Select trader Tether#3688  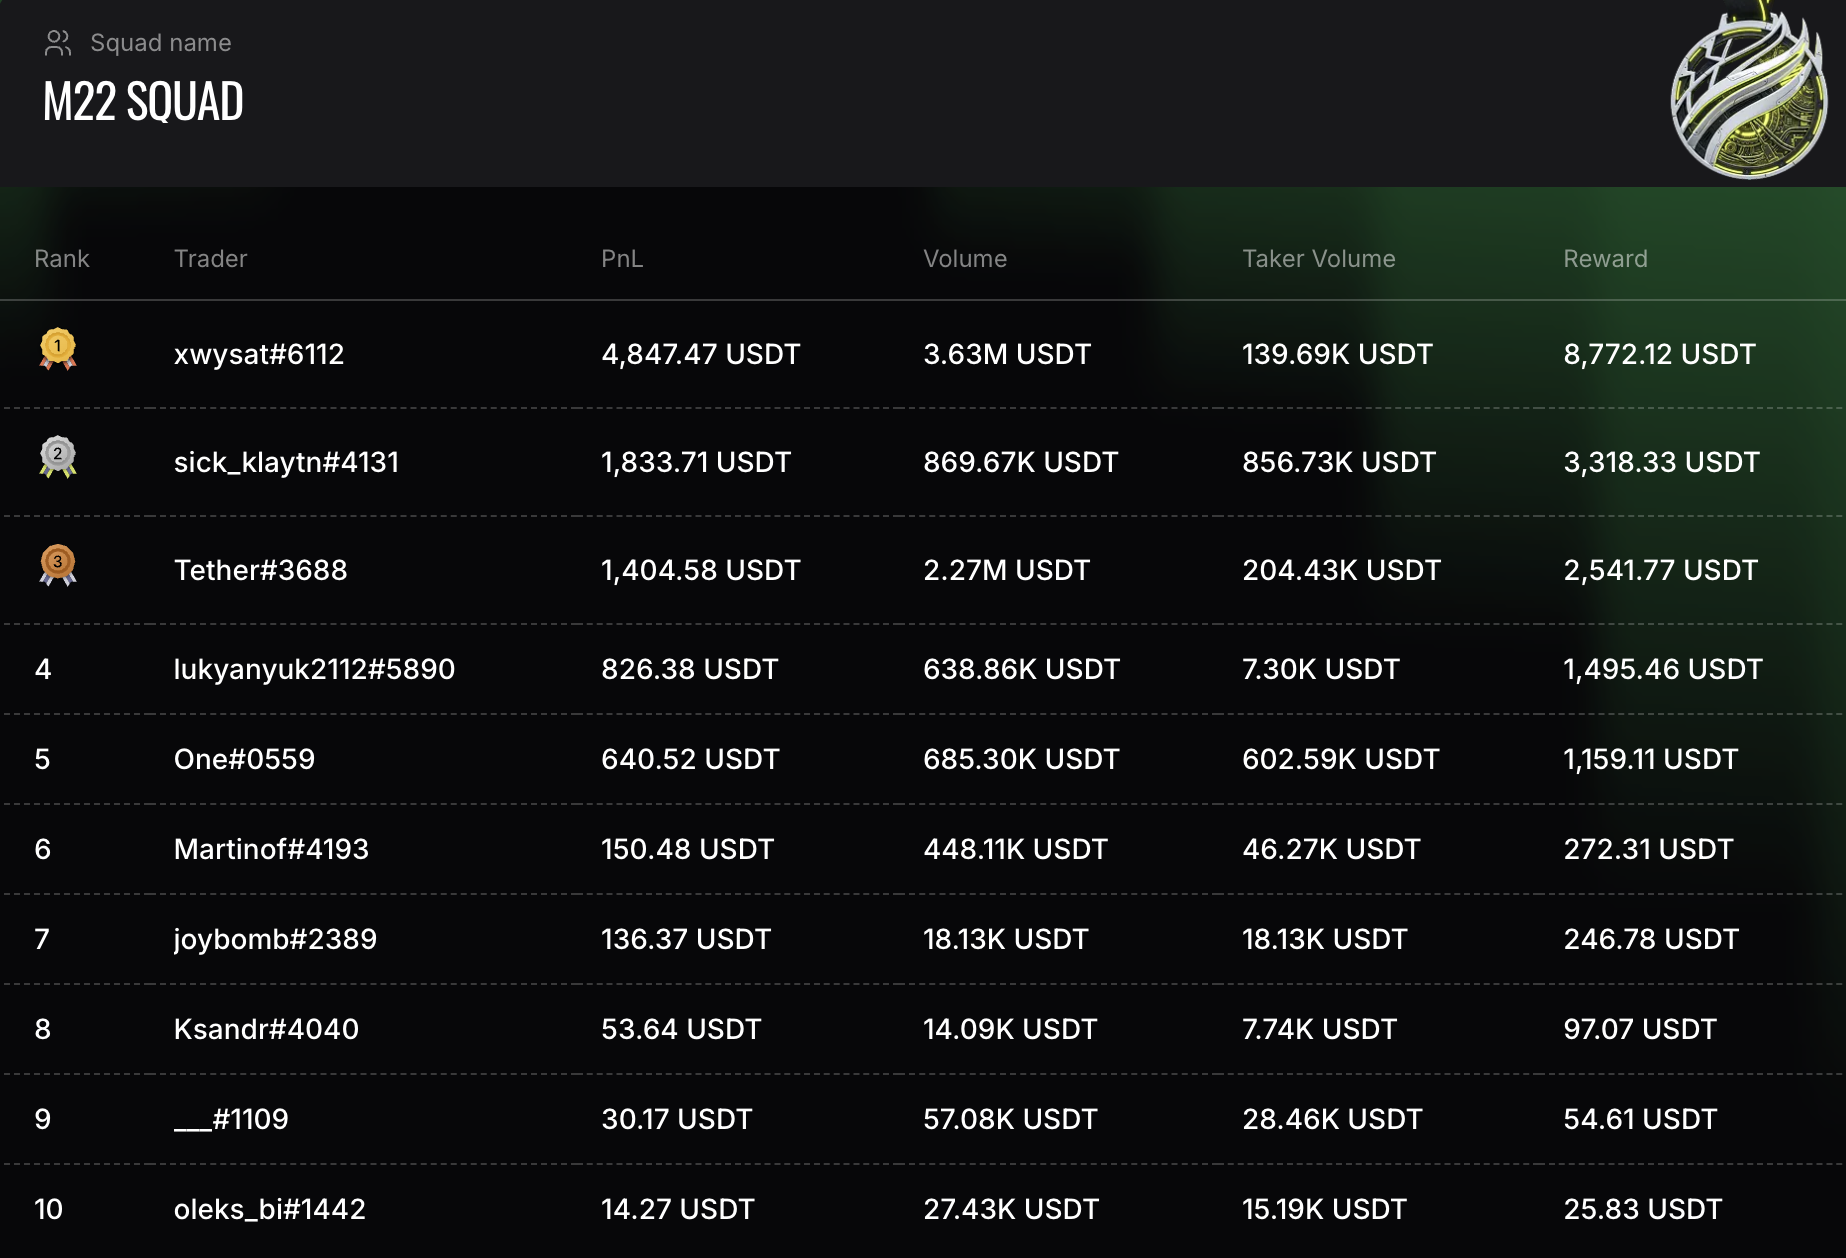[x=260, y=570]
